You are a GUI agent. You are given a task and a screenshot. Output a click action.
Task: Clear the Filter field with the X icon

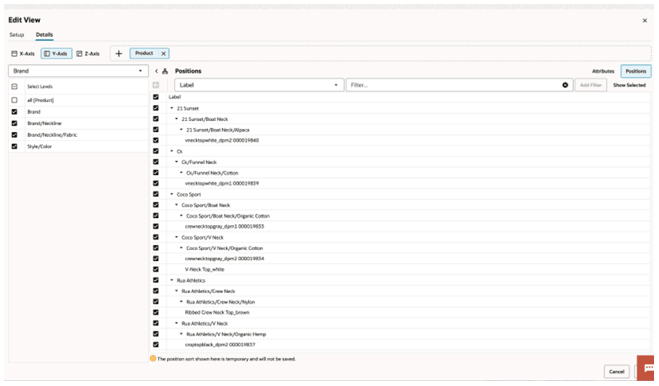(x=565, y=85)
